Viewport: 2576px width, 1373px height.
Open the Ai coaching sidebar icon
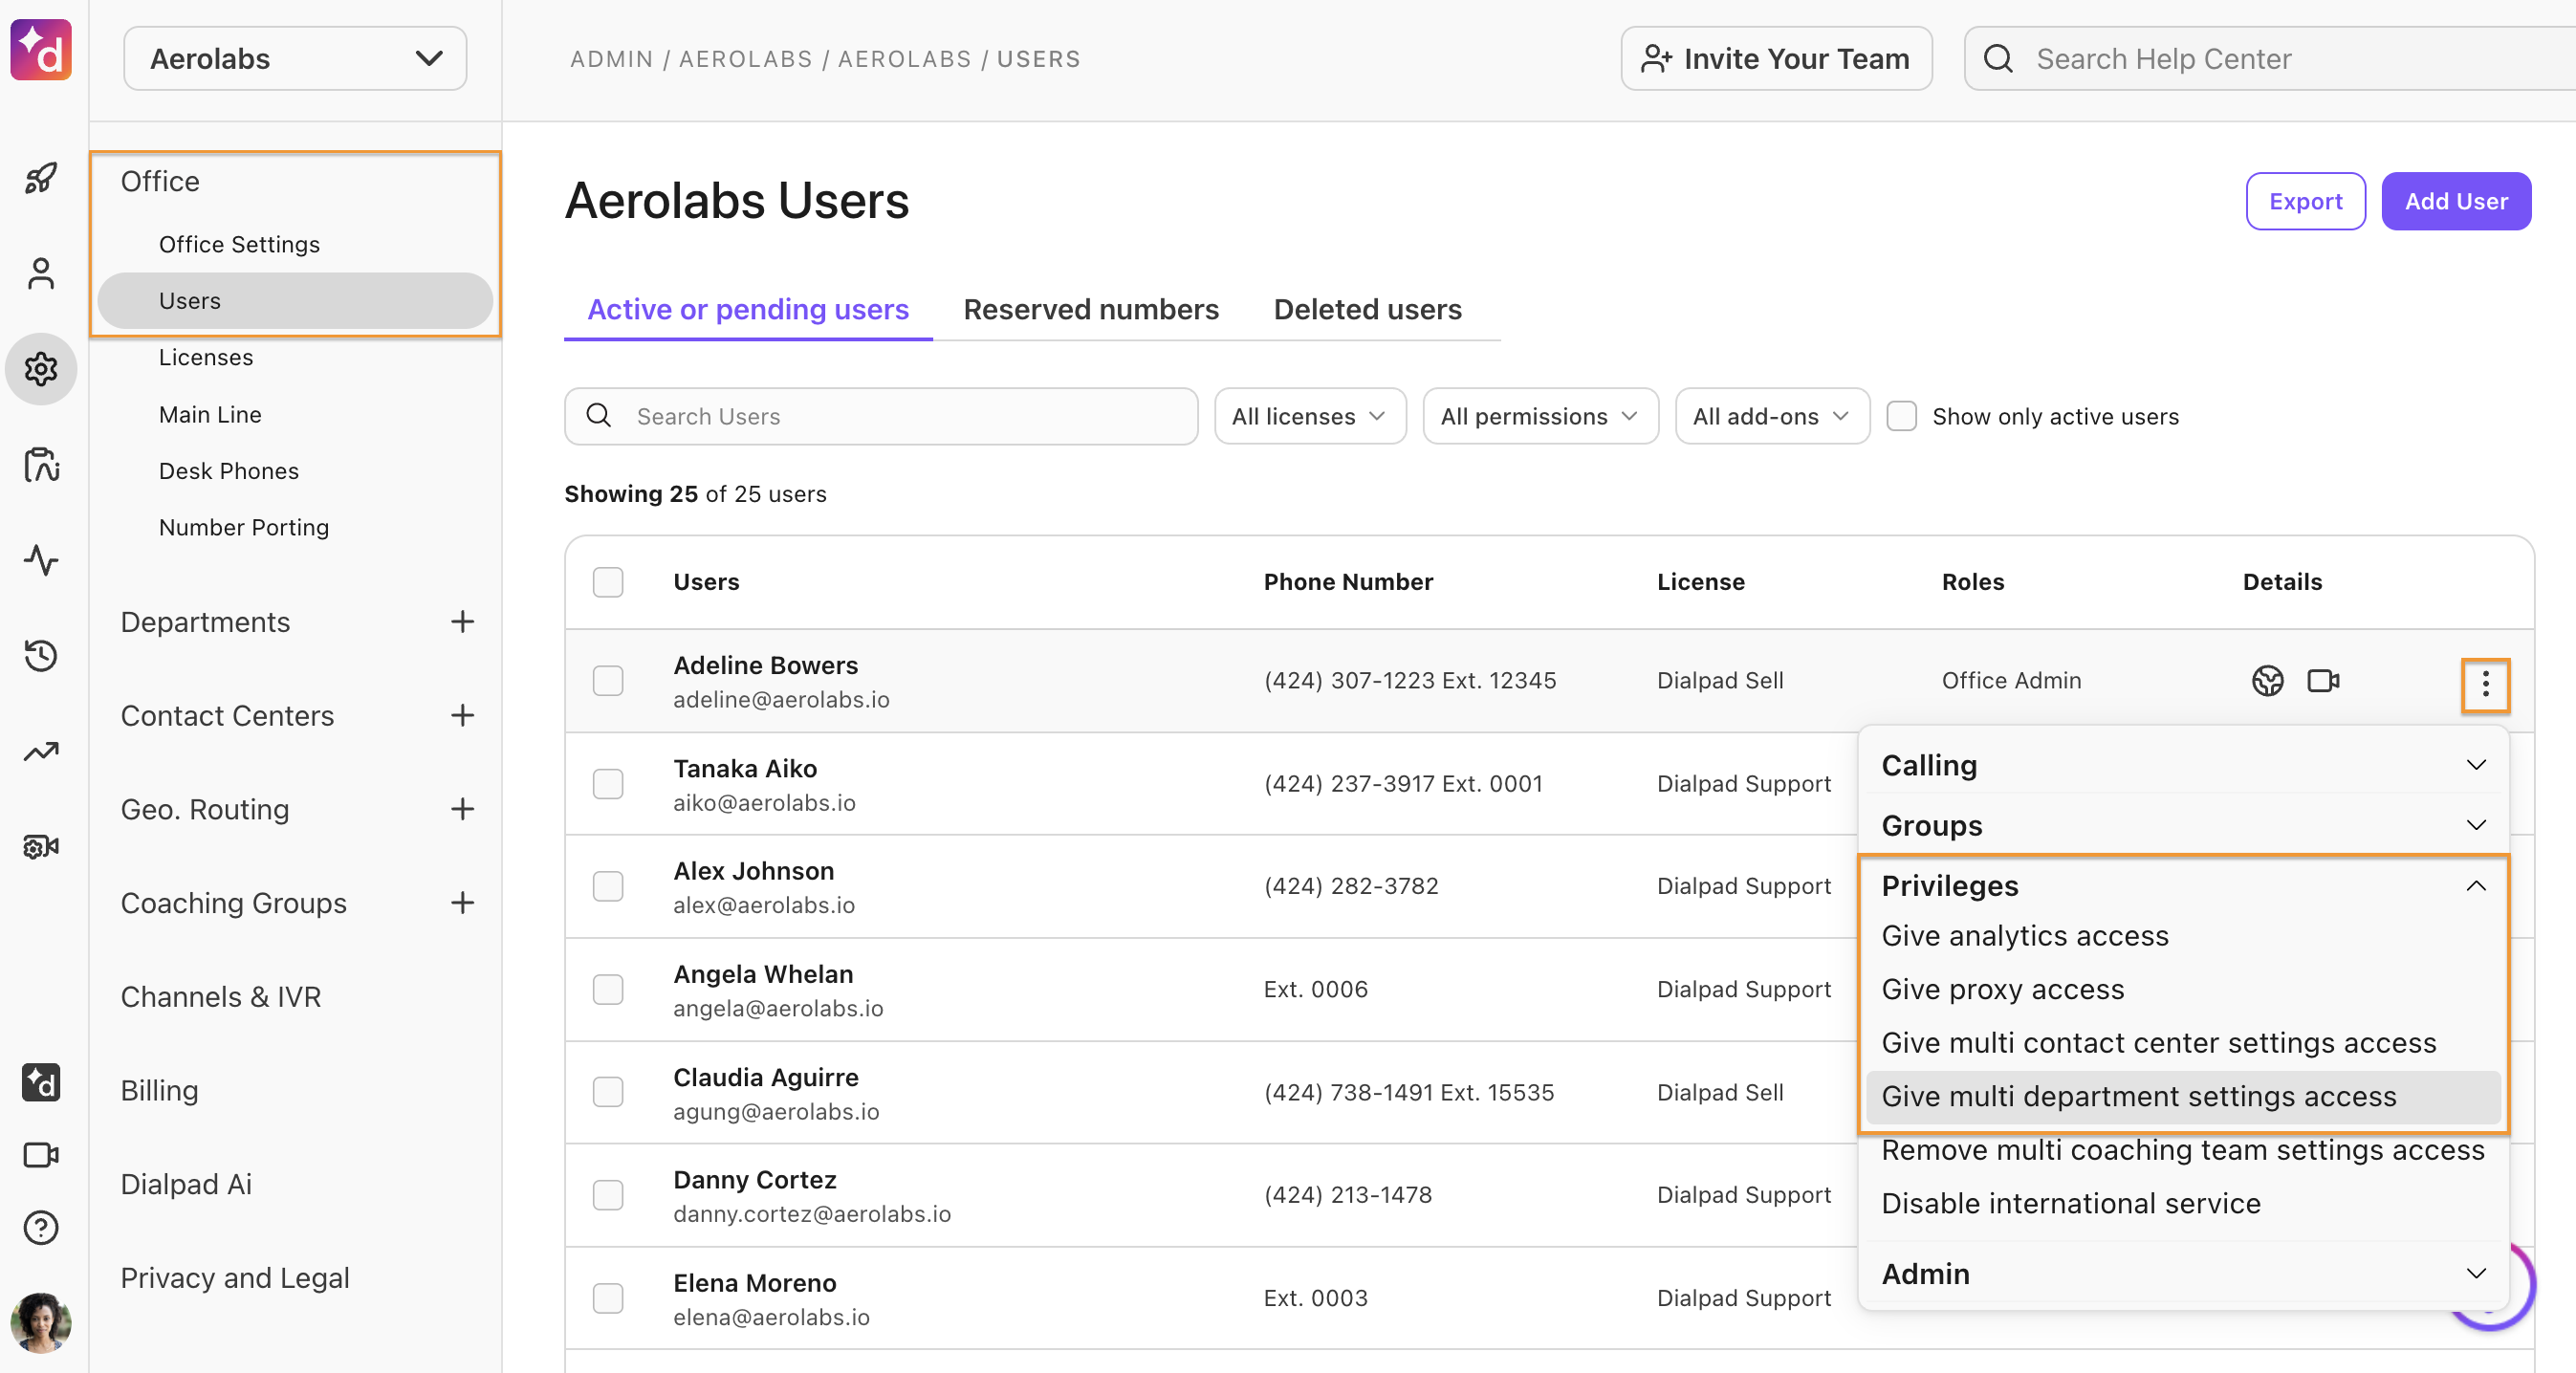(41, 464)
